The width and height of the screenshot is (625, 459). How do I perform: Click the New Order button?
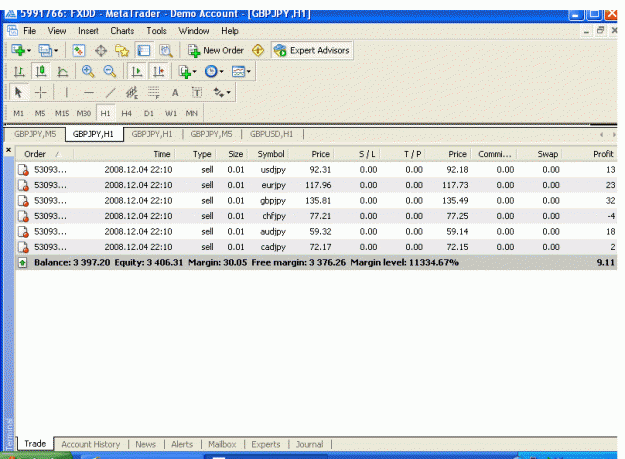coord(215,51)
